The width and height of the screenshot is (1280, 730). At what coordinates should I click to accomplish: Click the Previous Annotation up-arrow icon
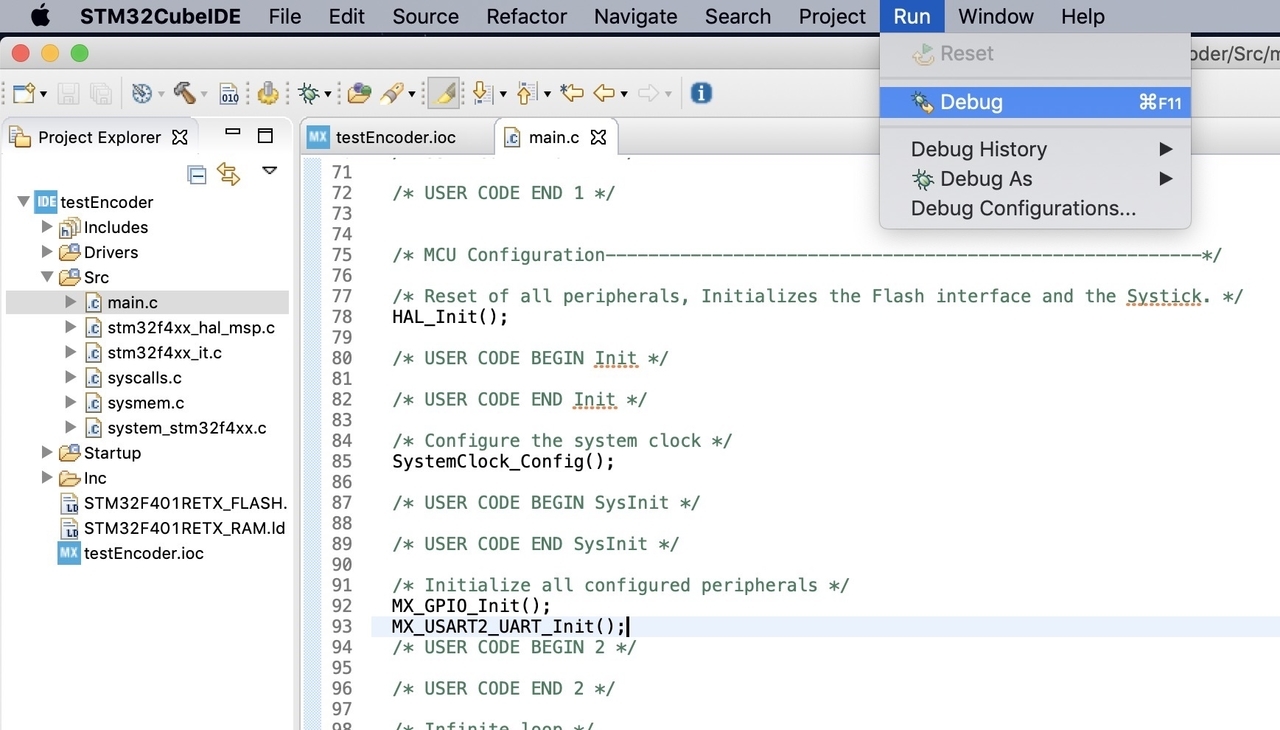(527, 94)
